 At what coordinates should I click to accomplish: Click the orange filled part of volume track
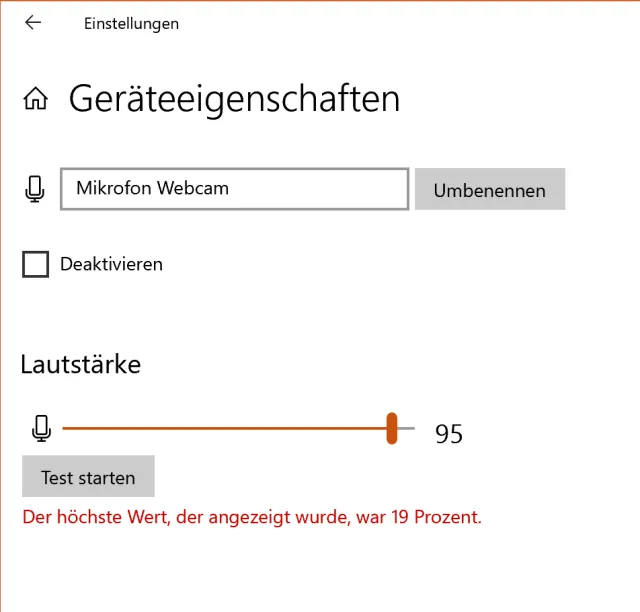coord(220,428)
